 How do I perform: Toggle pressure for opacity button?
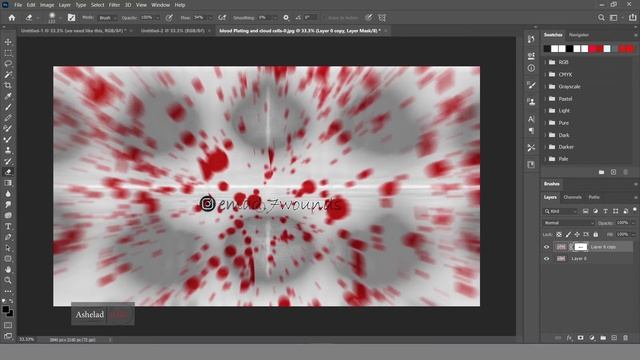tap(169, 18)
